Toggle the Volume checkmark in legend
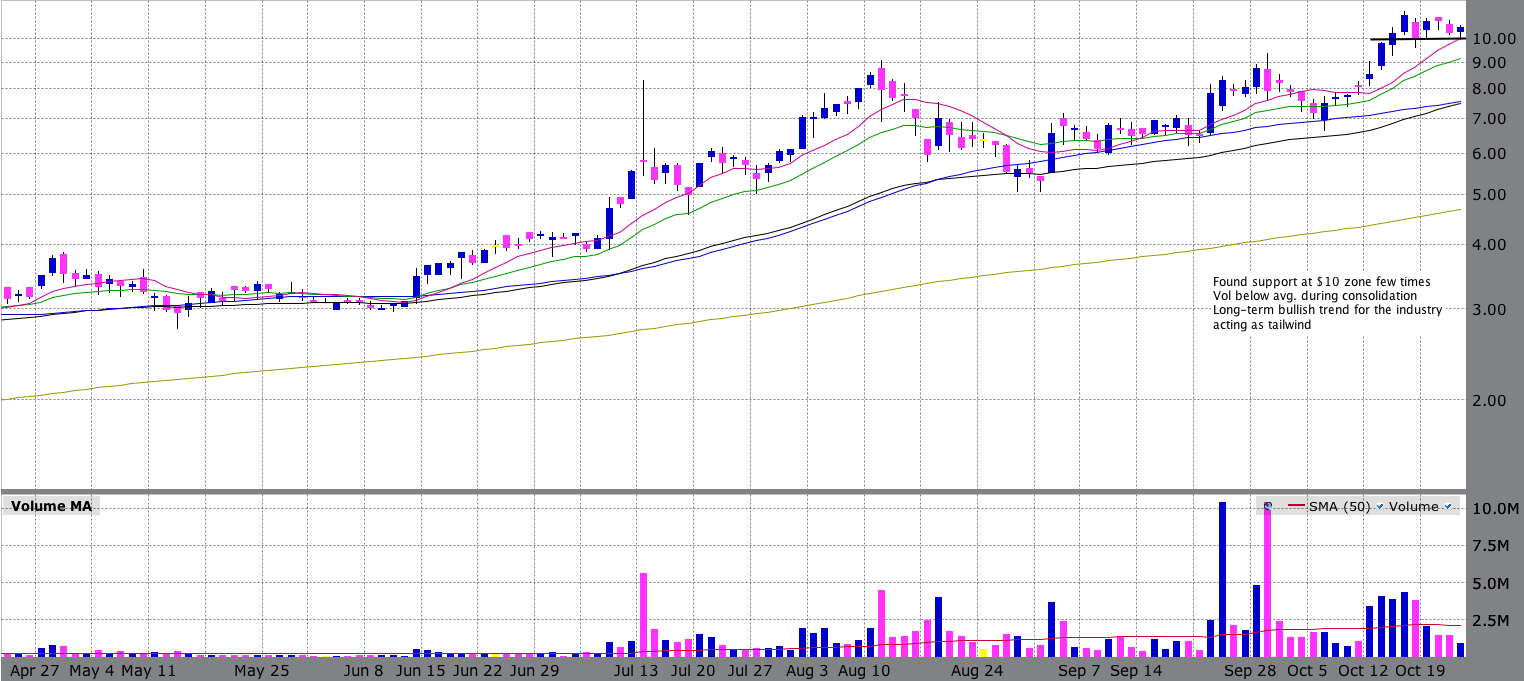 (x=1447, y=507)
